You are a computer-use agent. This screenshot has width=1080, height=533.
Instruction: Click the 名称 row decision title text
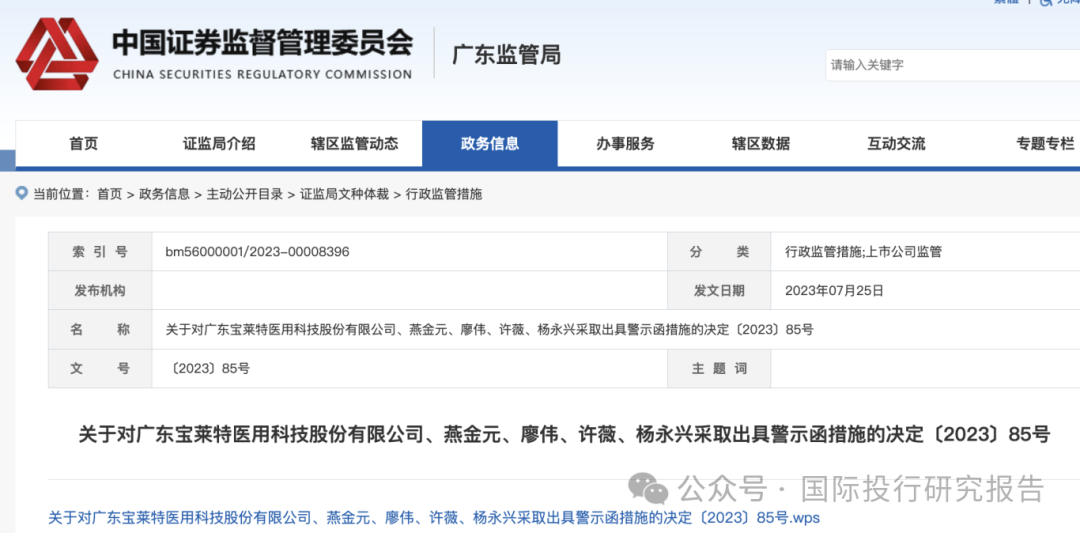tap(489, 330)
